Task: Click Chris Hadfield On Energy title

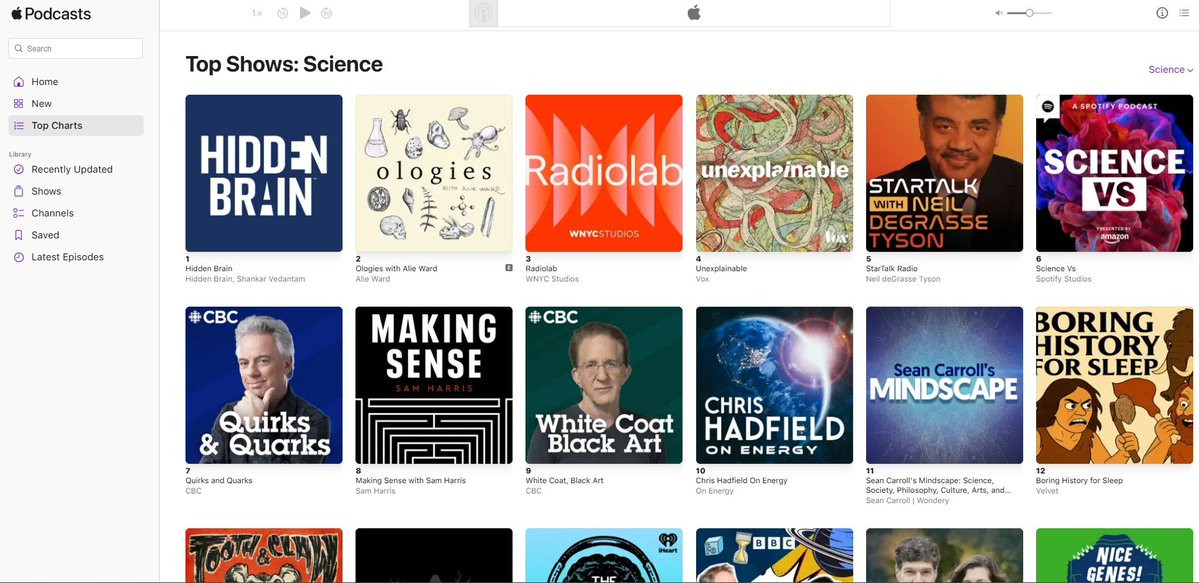Action: (742, 480)
